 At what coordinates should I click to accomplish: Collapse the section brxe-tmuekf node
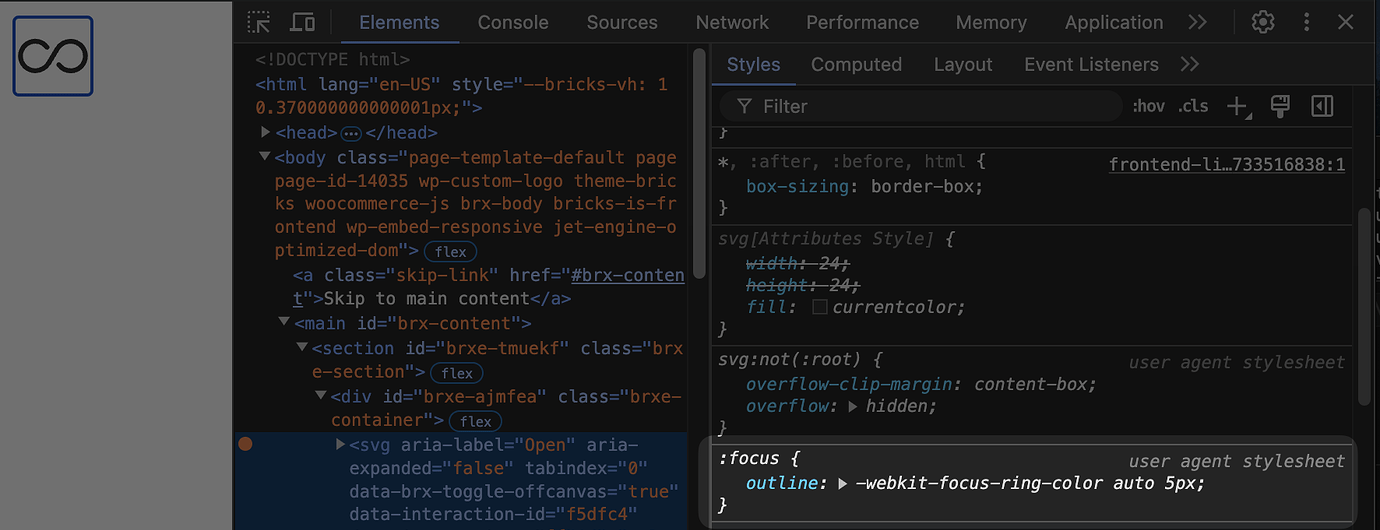(x=301, y=346)
